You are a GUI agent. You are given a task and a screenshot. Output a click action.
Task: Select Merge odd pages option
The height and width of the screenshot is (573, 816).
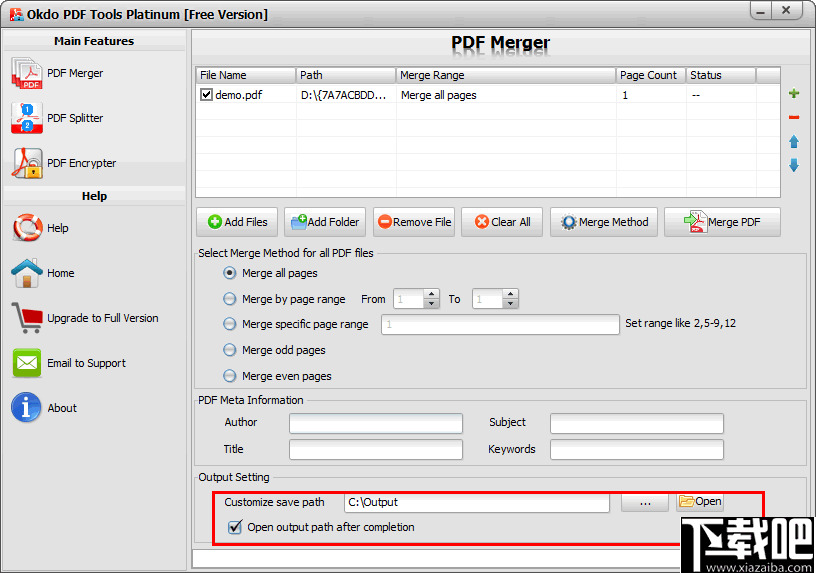coord(230,350)
